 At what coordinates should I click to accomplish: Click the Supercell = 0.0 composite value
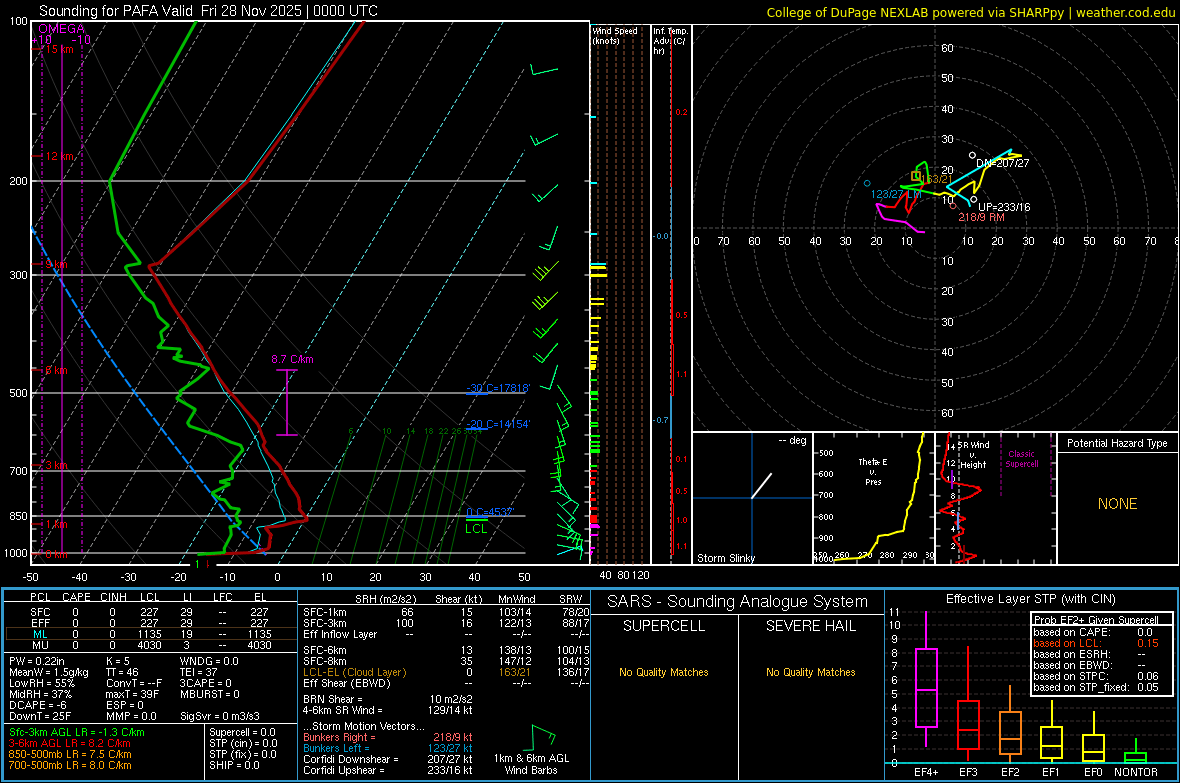coord(242,732)
